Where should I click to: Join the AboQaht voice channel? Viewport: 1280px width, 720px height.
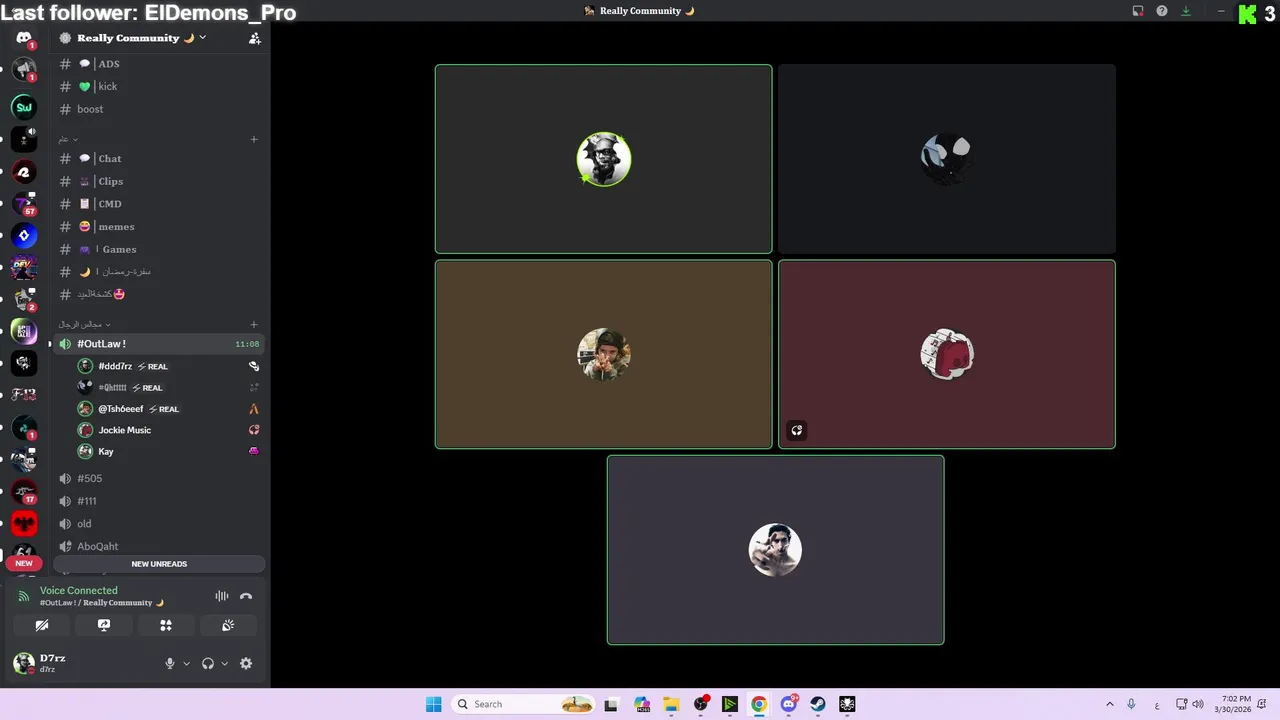(x=159, y=546)
